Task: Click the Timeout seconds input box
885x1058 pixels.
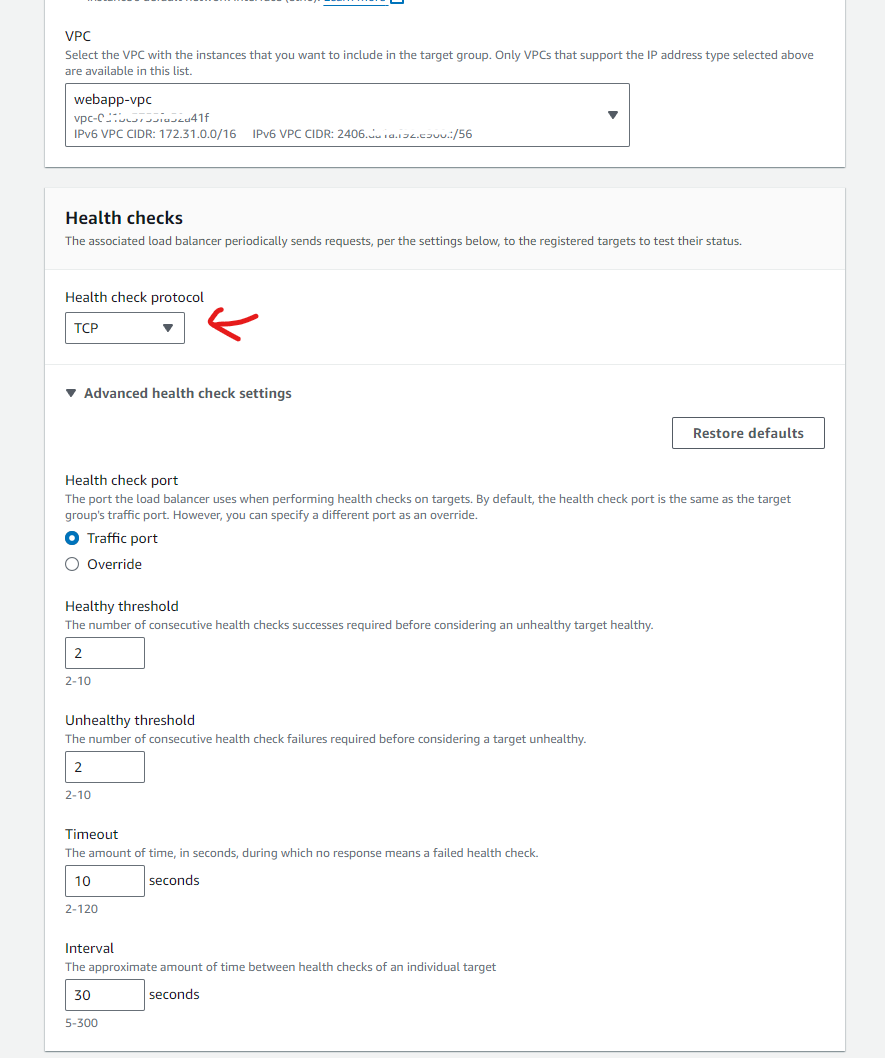Action: tap(105, 881)
